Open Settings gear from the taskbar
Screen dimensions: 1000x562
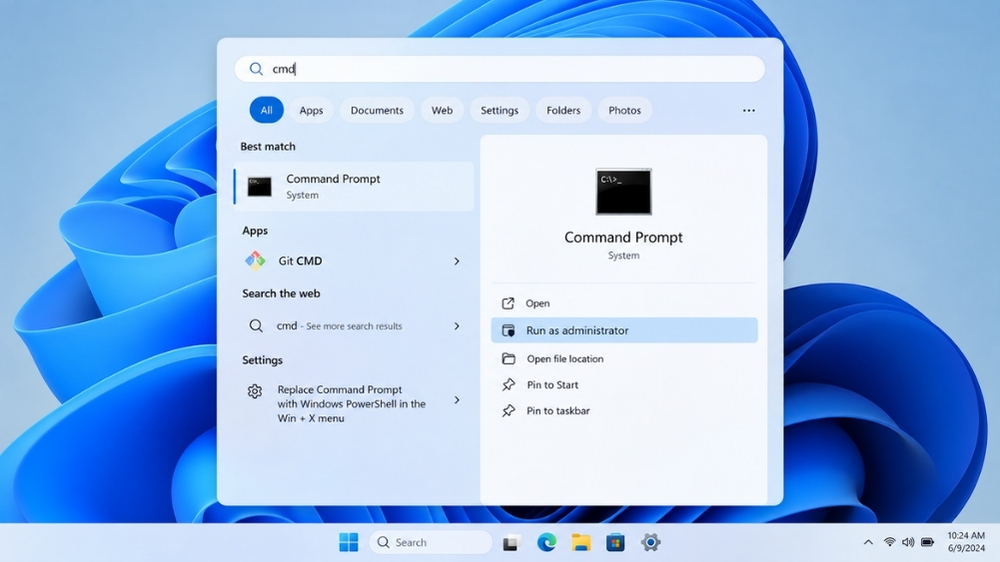pyautogui.click(x=651, y=542)
